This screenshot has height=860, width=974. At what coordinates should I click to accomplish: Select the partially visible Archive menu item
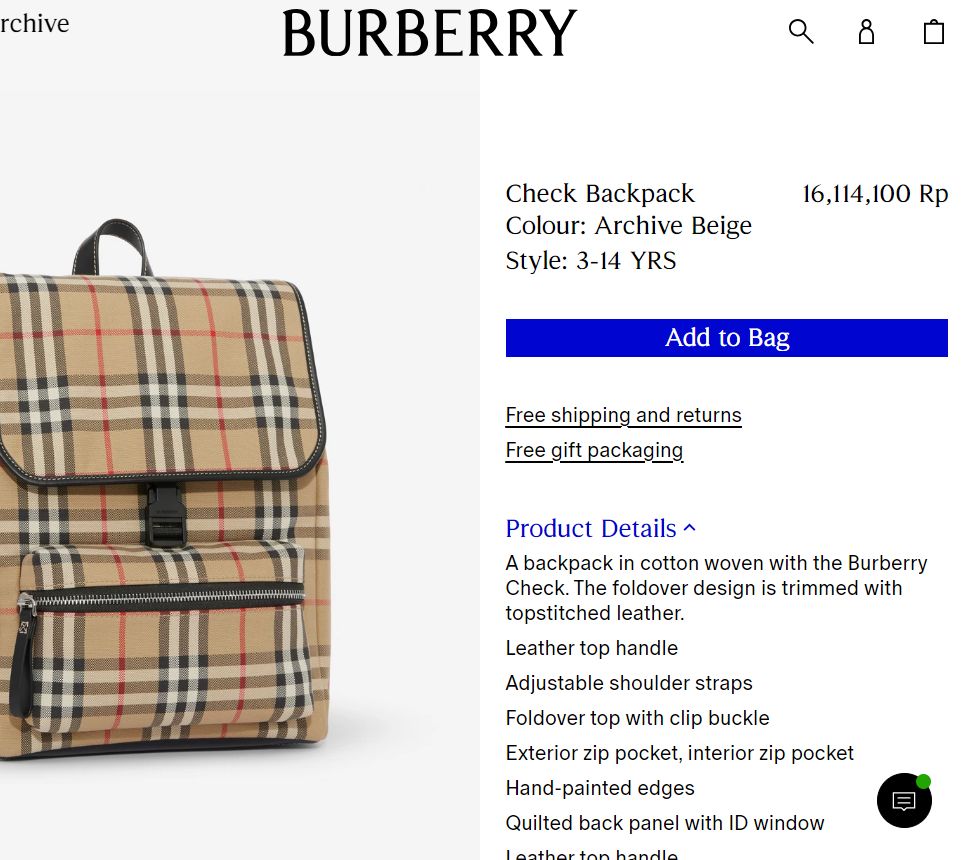[34, 24]
